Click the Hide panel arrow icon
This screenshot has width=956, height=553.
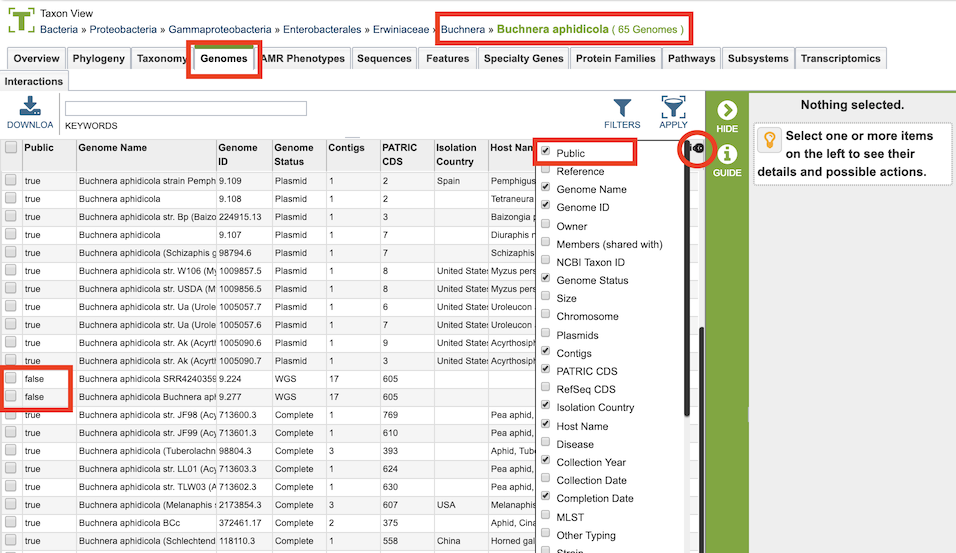[727, 110]
